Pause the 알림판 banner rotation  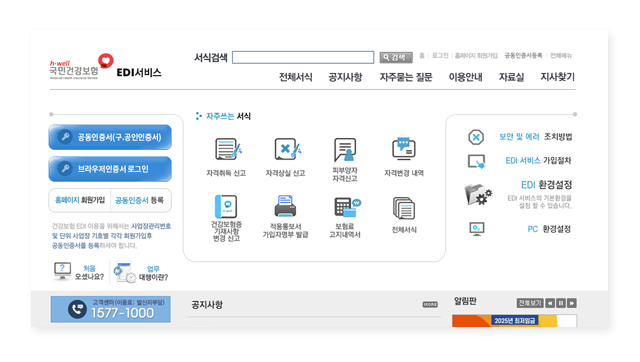tap(561, 303)
